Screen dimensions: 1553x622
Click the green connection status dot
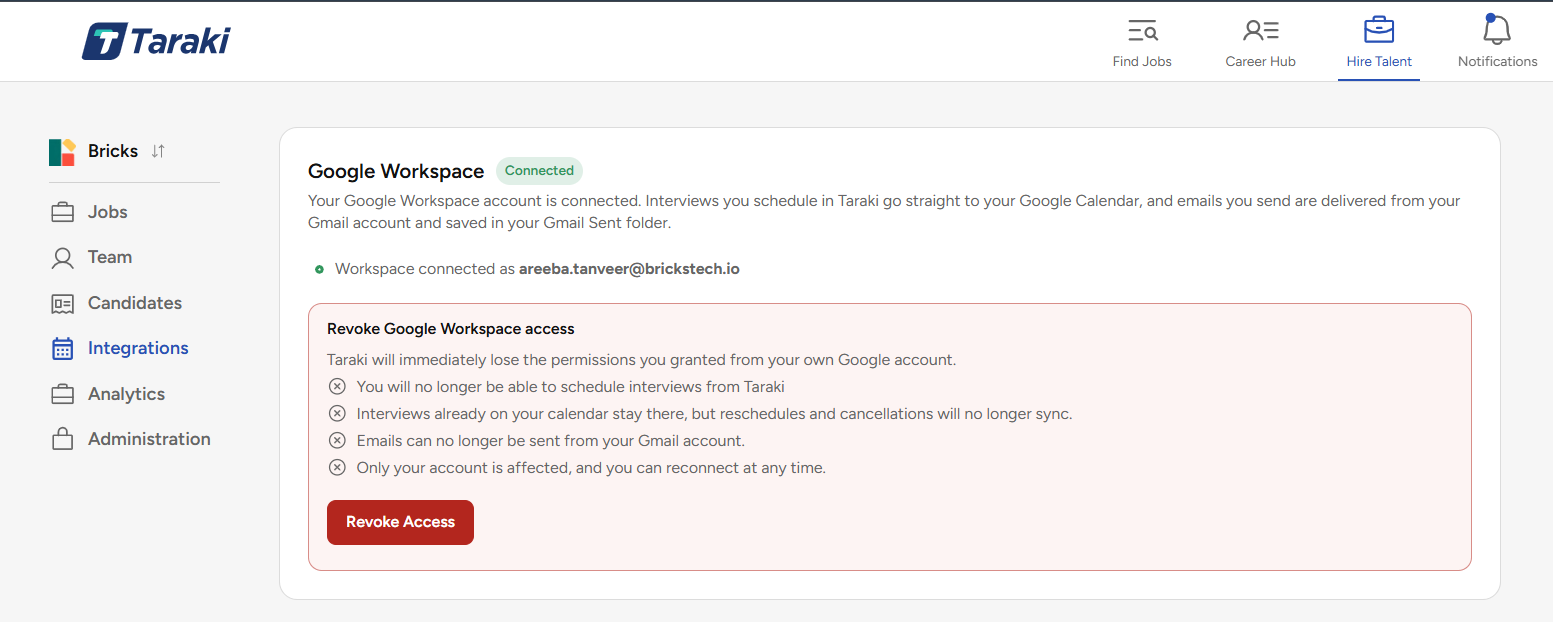coord(319,269)
